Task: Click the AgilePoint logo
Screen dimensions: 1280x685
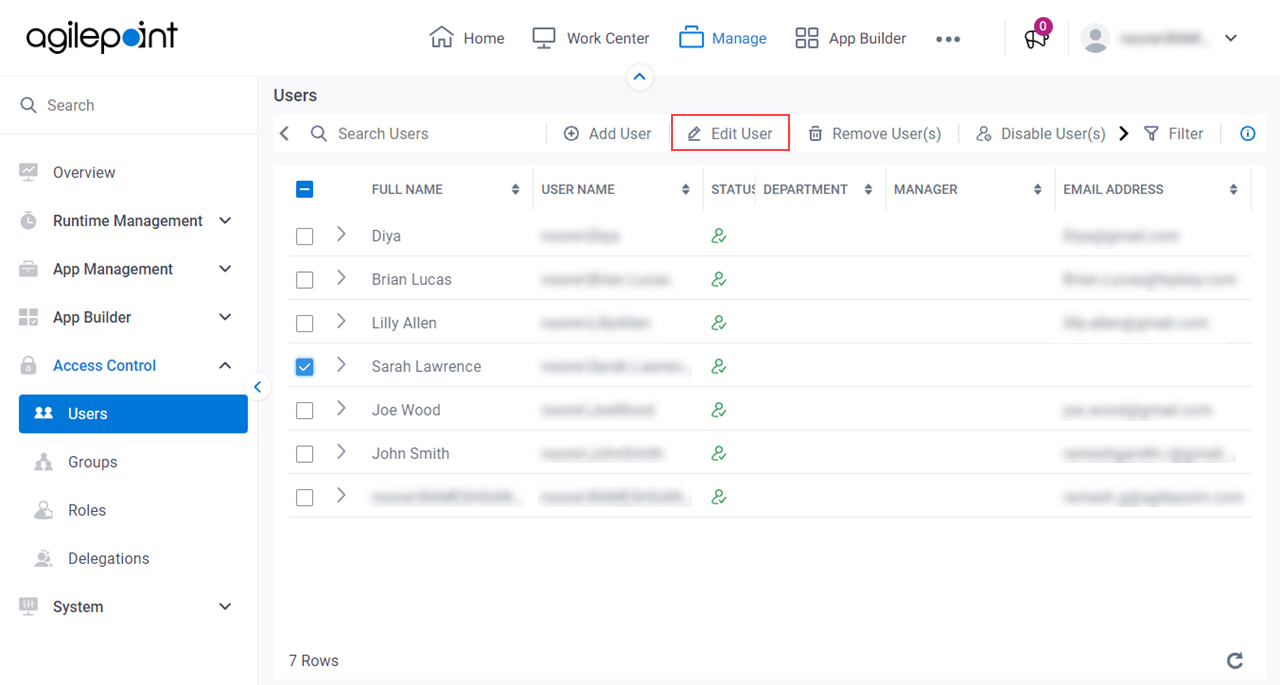Action: [102, 38]
